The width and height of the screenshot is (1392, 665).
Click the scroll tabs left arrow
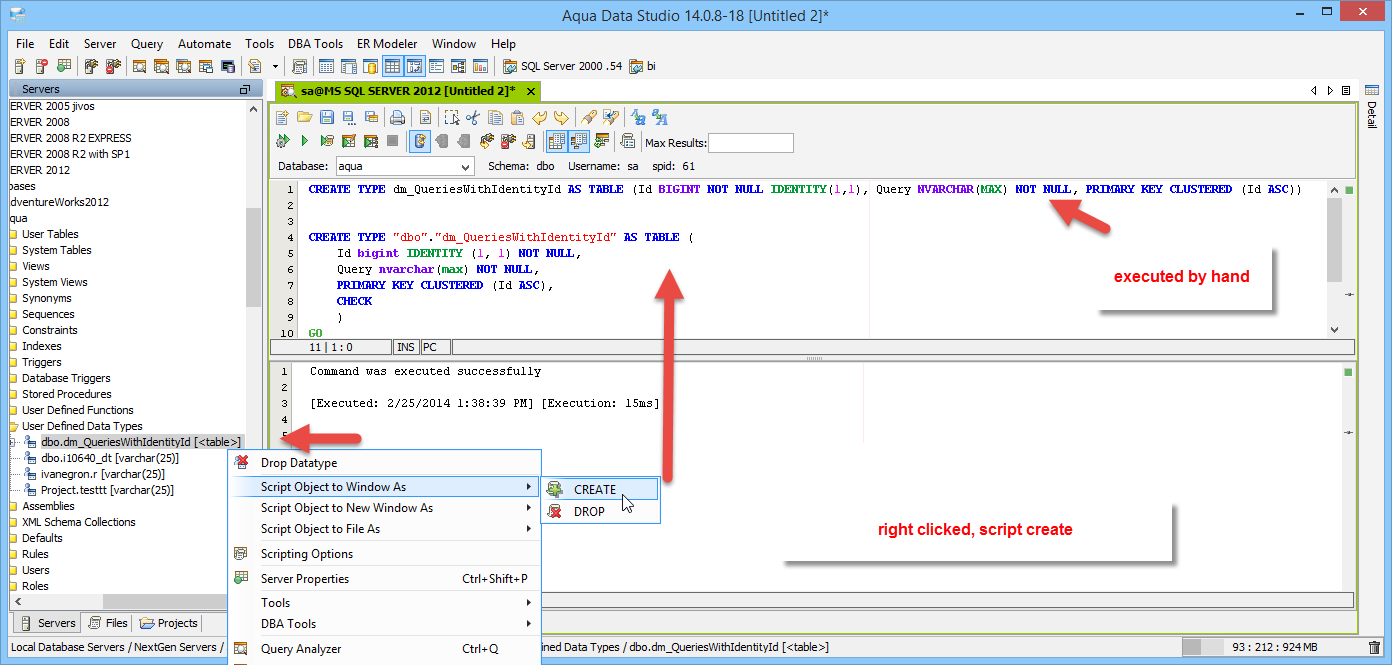(1314, 90)
